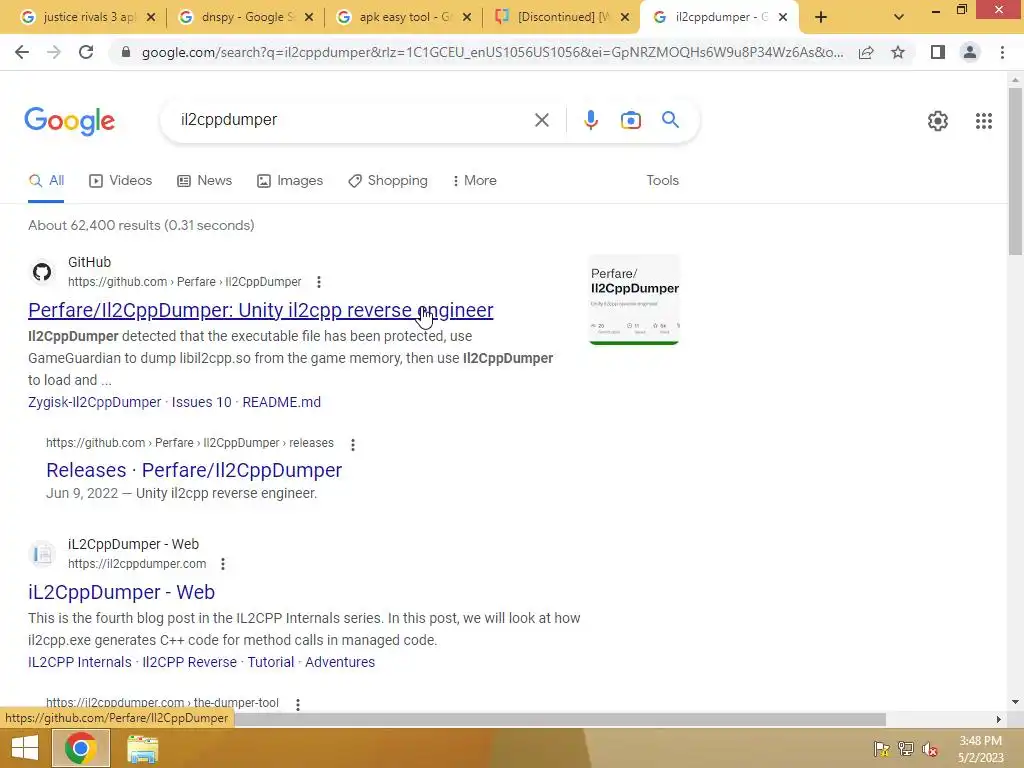Click in the il2cppdumper search field
The width and height of the screenshot is (1024, 768).
pyautogui.click(x=353, y=120)
